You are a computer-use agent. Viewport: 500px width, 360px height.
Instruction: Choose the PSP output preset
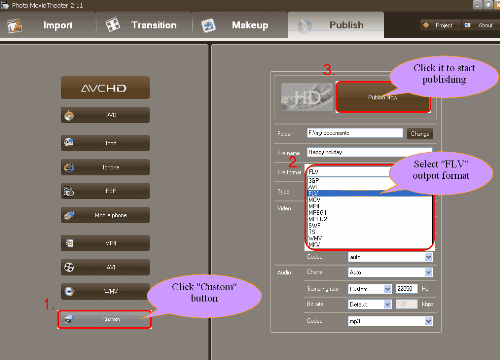105,191
